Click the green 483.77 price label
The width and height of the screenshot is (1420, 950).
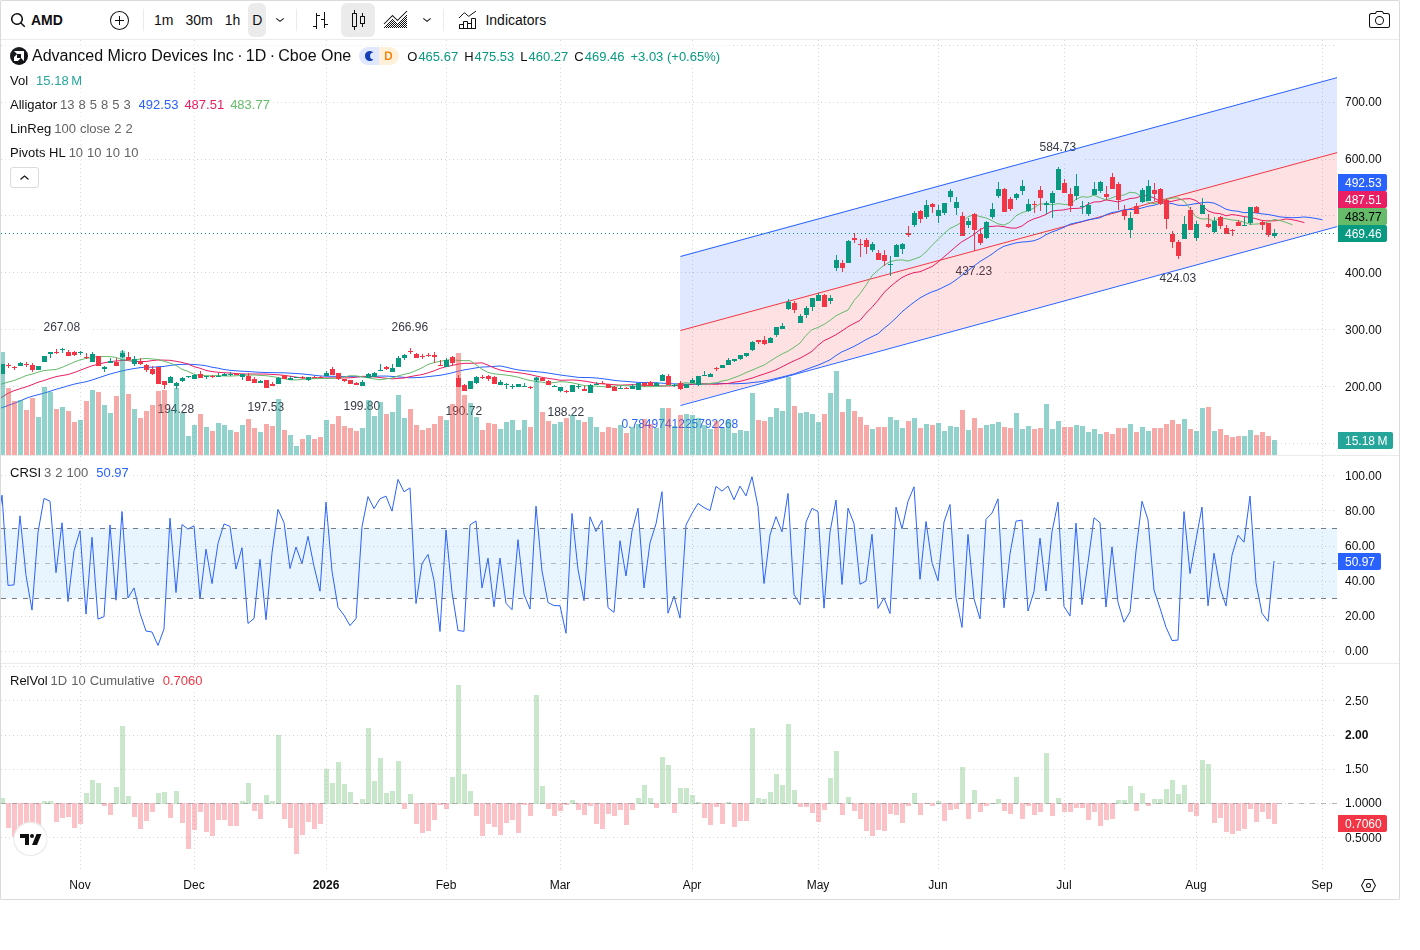point(1362,217)
